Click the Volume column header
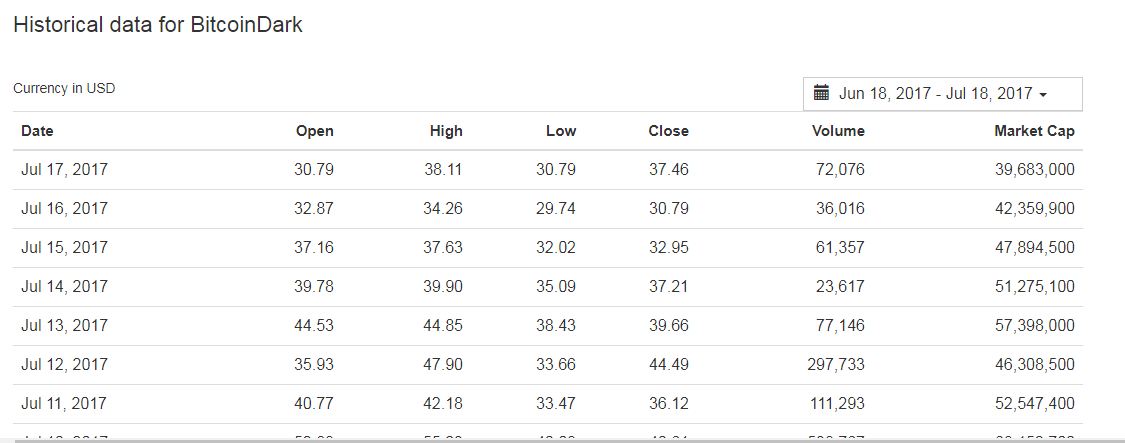The height and width of the screenshot is (443, 1125). point(838,131)
